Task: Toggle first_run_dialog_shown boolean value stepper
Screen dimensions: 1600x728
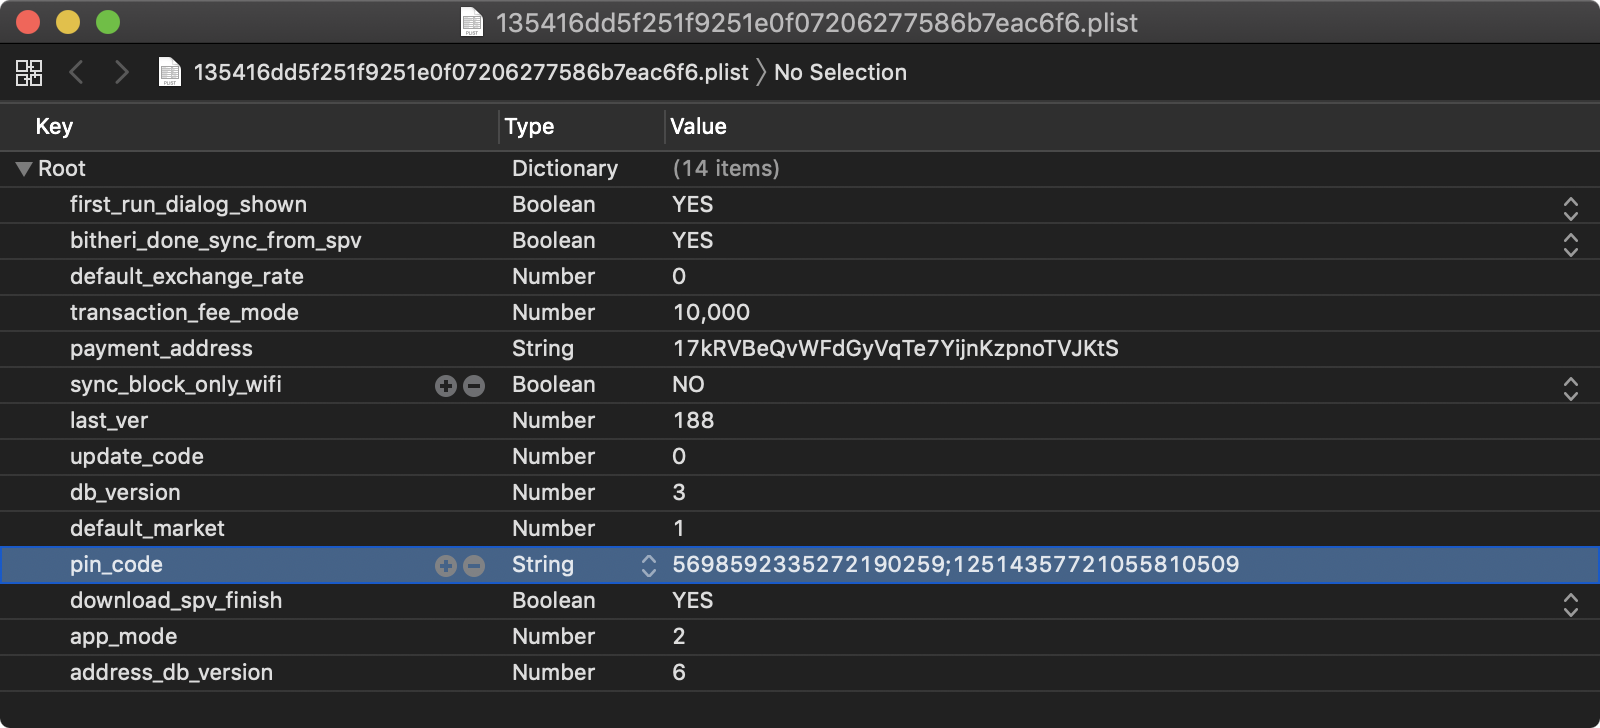Action: [1570, 208]
